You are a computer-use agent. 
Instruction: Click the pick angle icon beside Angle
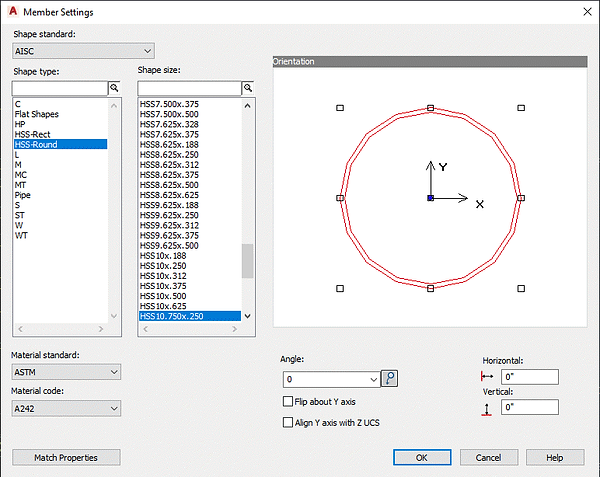[x=390, y=379]
